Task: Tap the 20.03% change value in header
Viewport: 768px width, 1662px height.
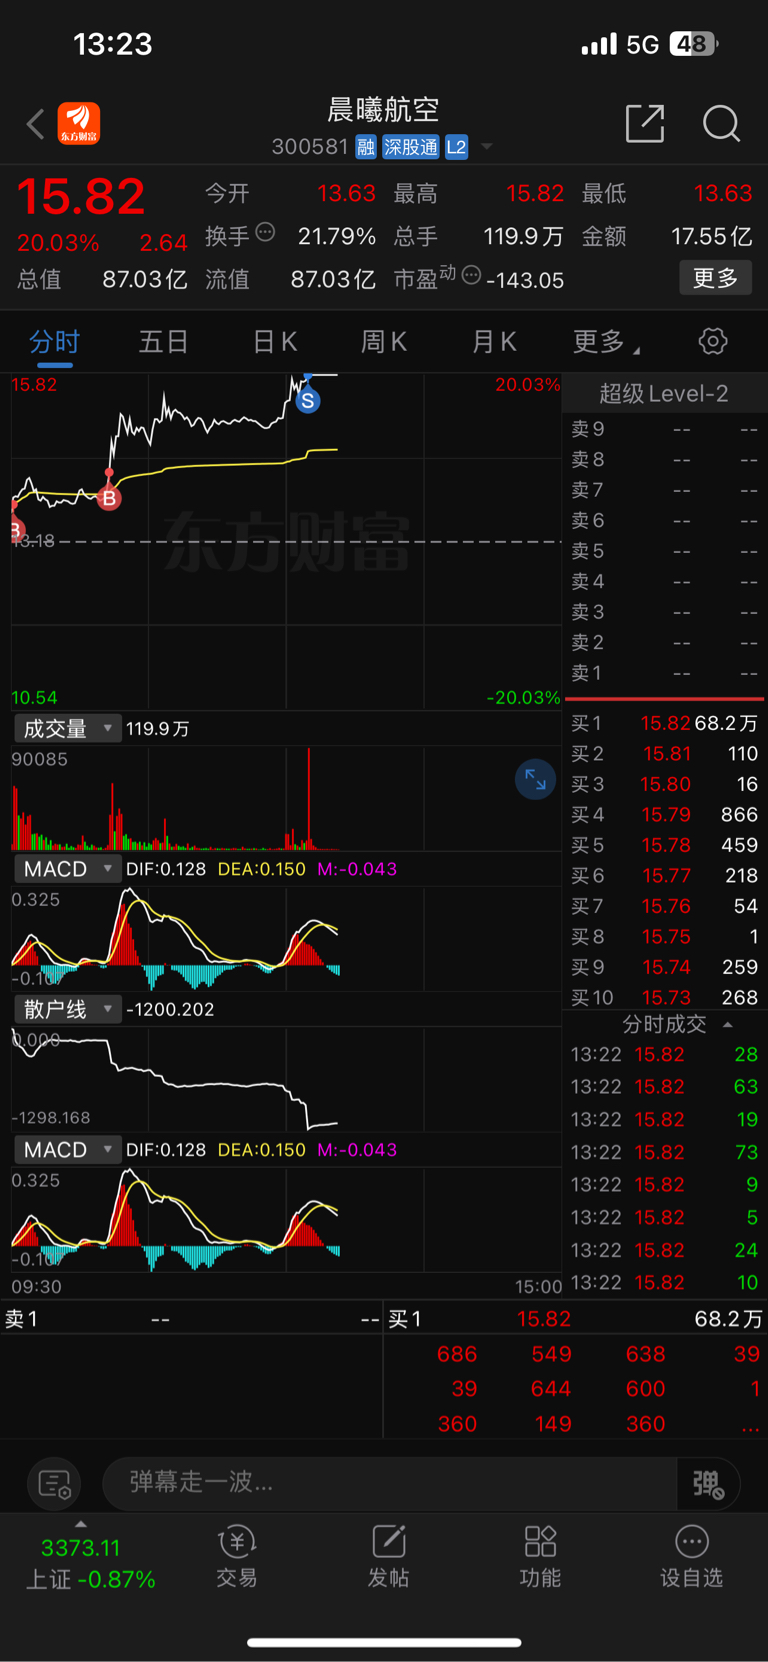Action: (58, 243)
